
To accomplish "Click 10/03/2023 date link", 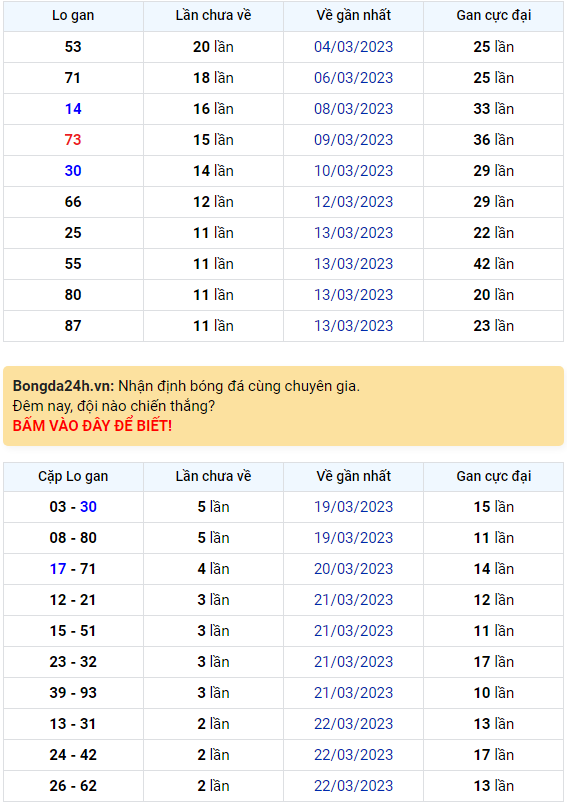I will click(x=353, y=171).
